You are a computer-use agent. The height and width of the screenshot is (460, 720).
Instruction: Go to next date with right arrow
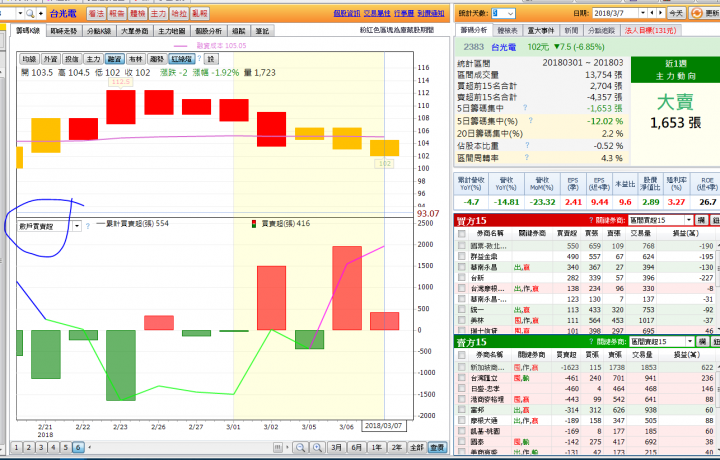point(660,13)
